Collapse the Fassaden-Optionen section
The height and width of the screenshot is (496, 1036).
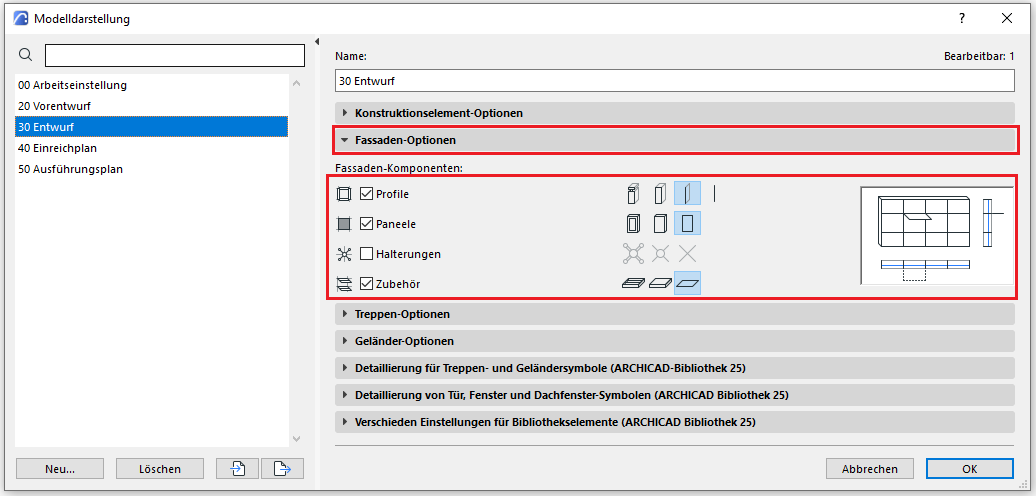coord(405,140)
